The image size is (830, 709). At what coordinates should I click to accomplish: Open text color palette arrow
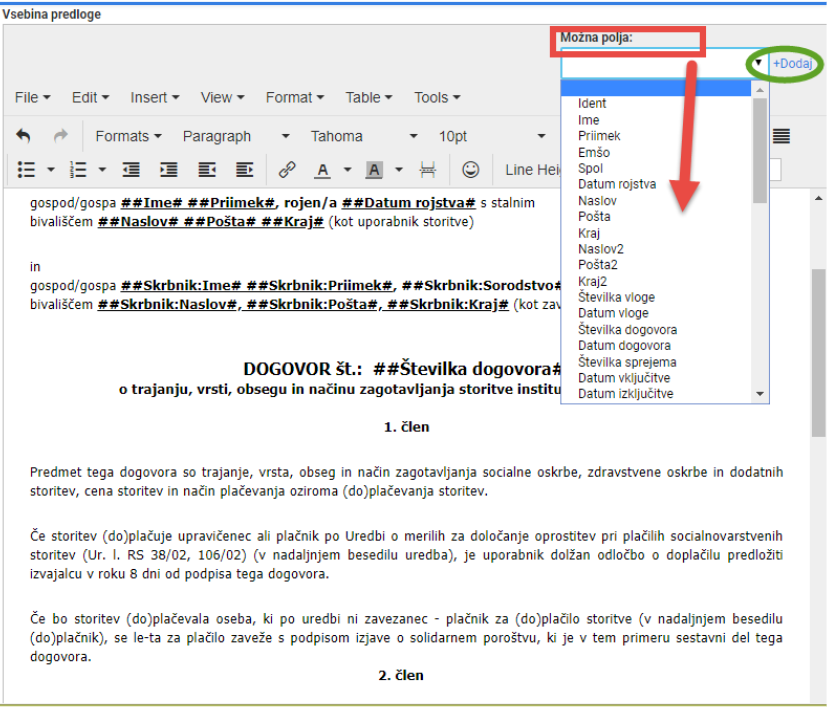tap(347, 170)
